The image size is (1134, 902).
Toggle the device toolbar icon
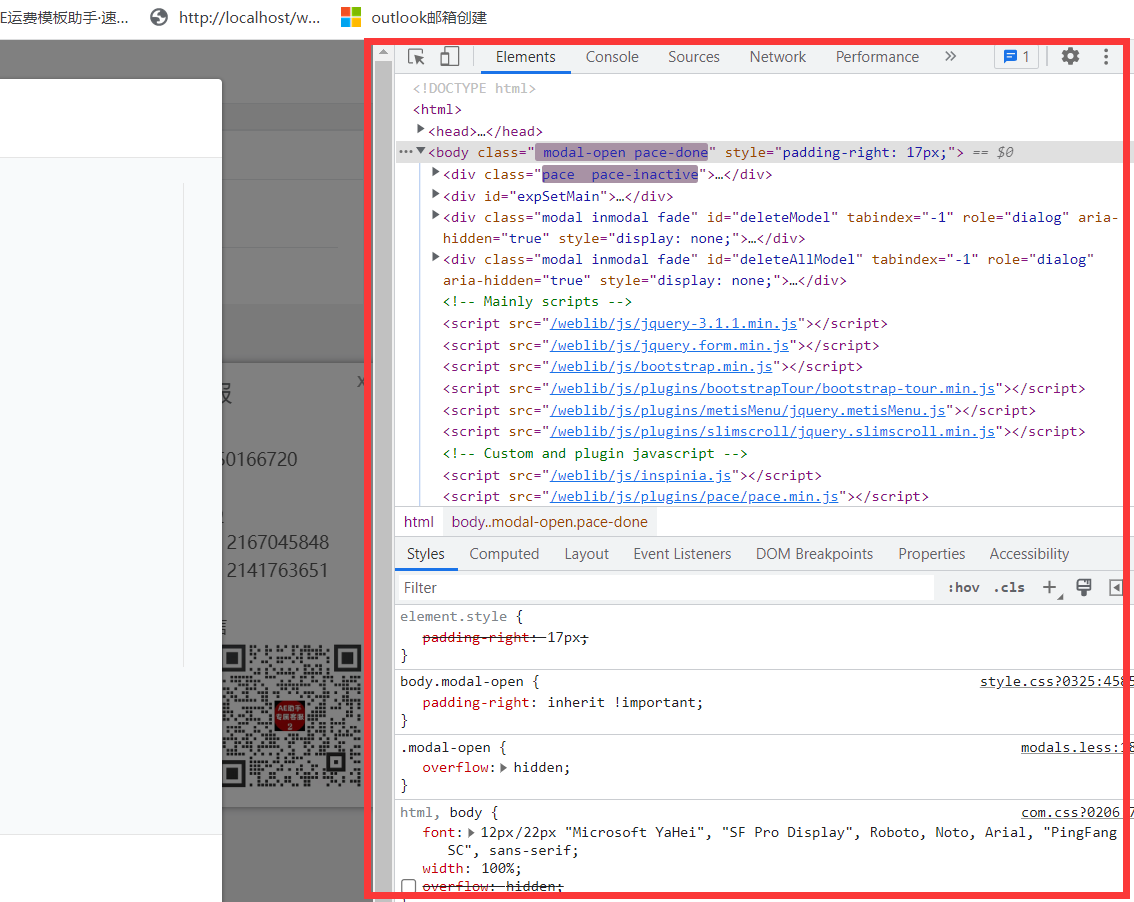pos(449,56)
